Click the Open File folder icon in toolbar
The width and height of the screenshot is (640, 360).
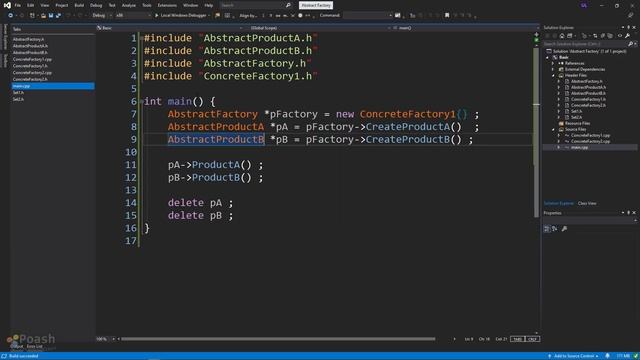43,16
